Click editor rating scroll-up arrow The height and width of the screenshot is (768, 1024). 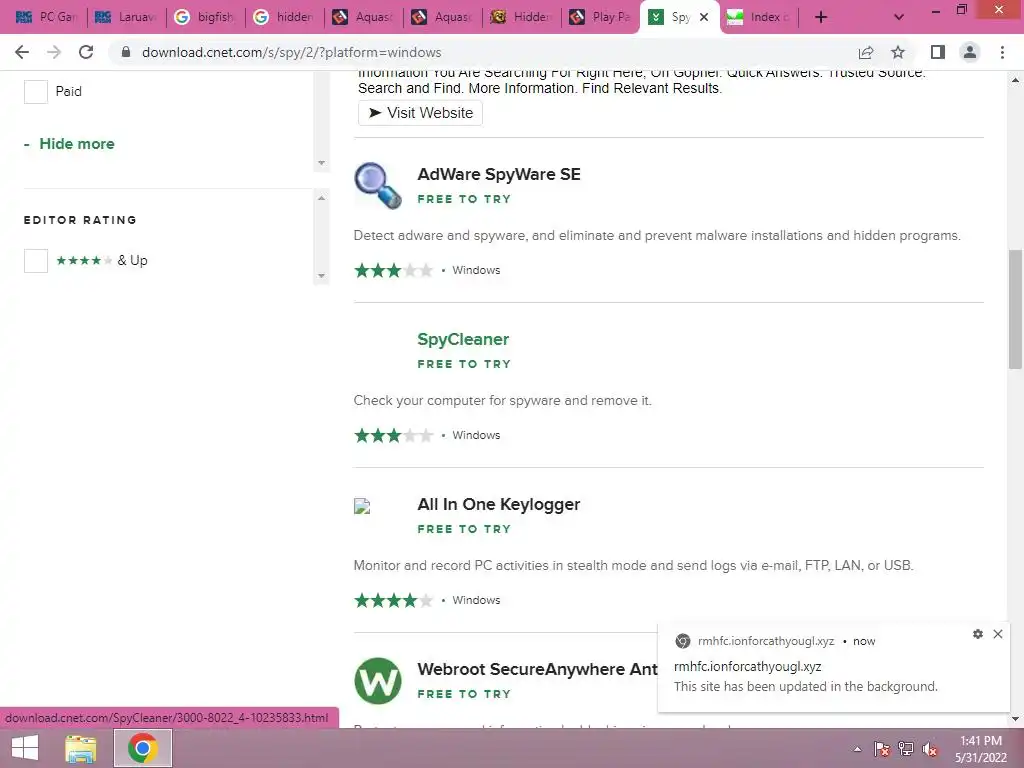click(x=321, y=198)
